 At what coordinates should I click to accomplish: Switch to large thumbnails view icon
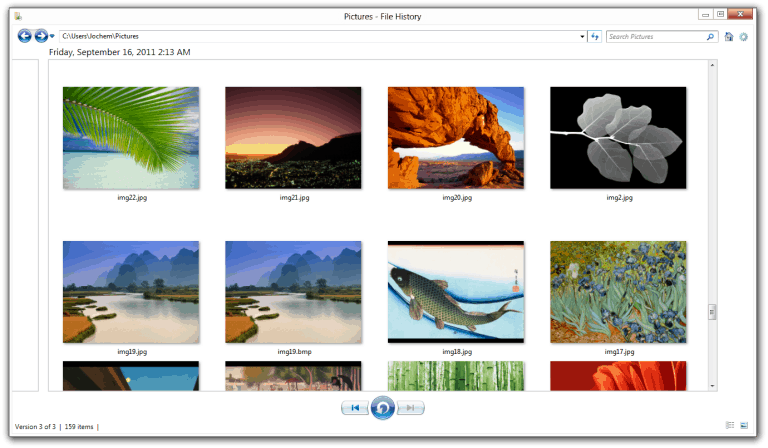point(744,425)
